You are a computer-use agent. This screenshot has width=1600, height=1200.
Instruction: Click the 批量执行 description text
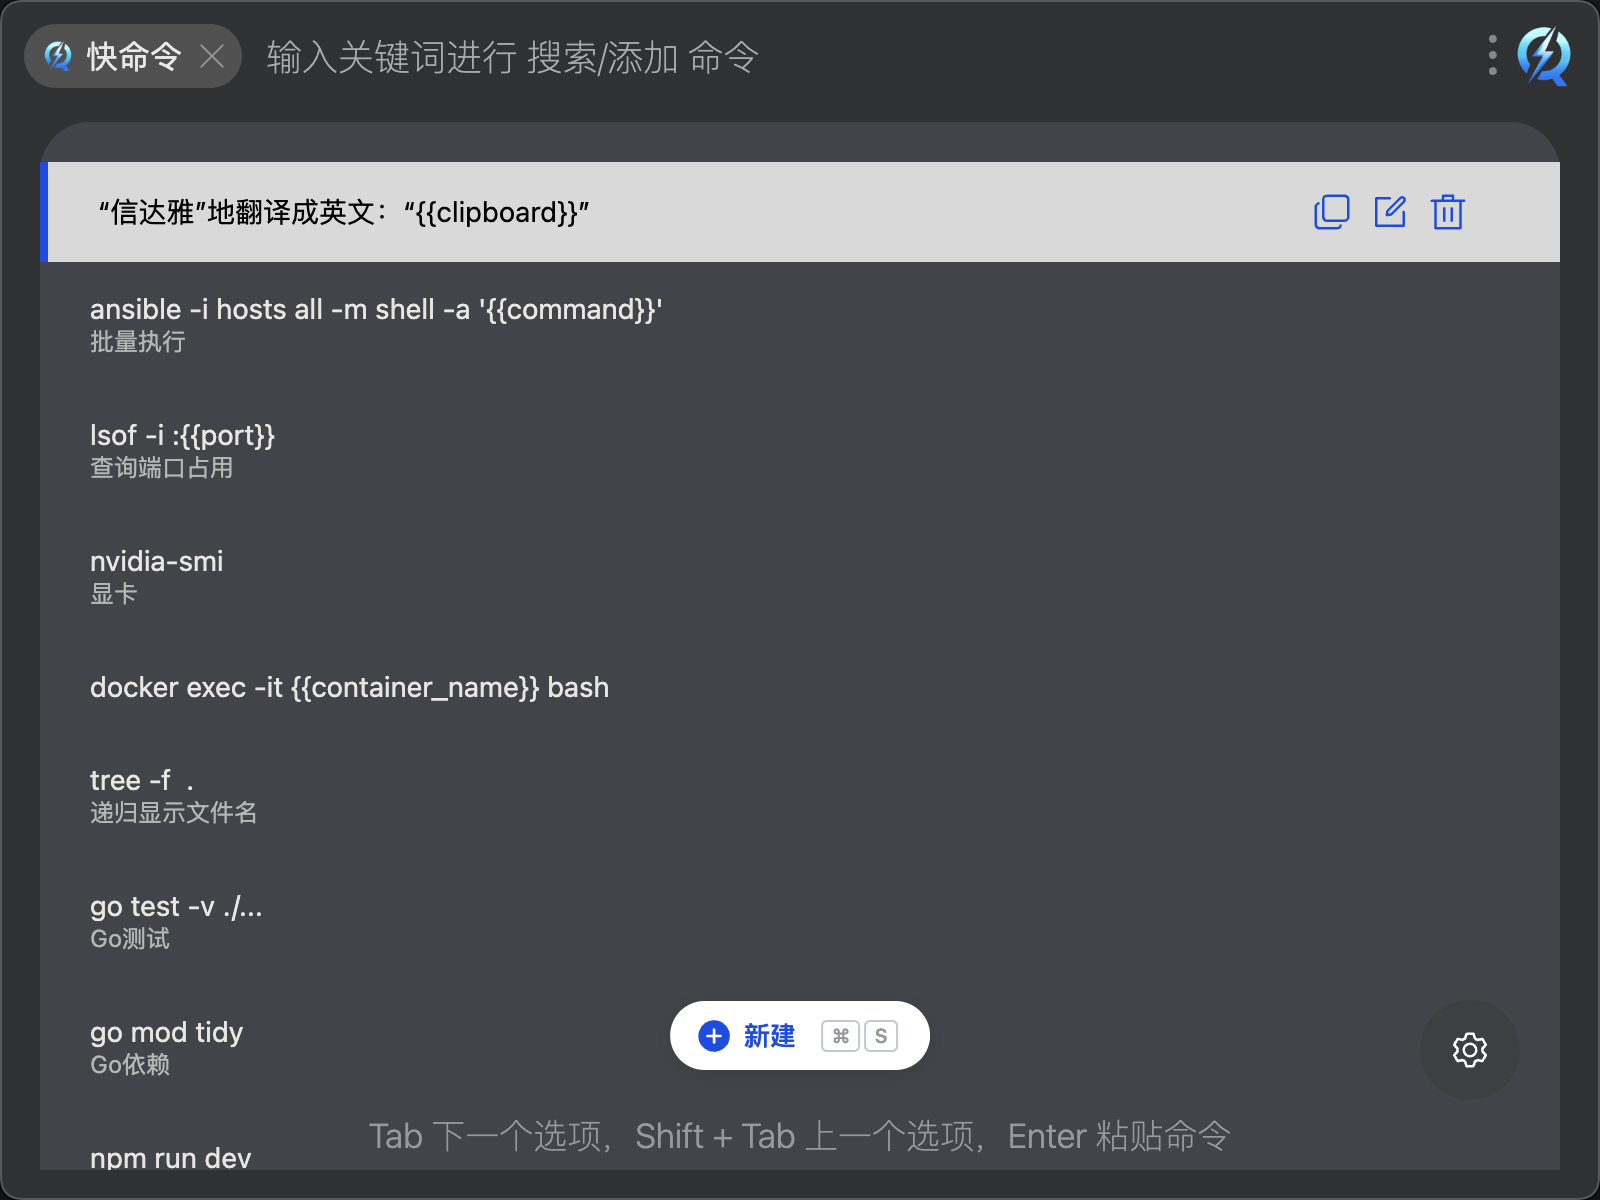[x=138, y=342]
